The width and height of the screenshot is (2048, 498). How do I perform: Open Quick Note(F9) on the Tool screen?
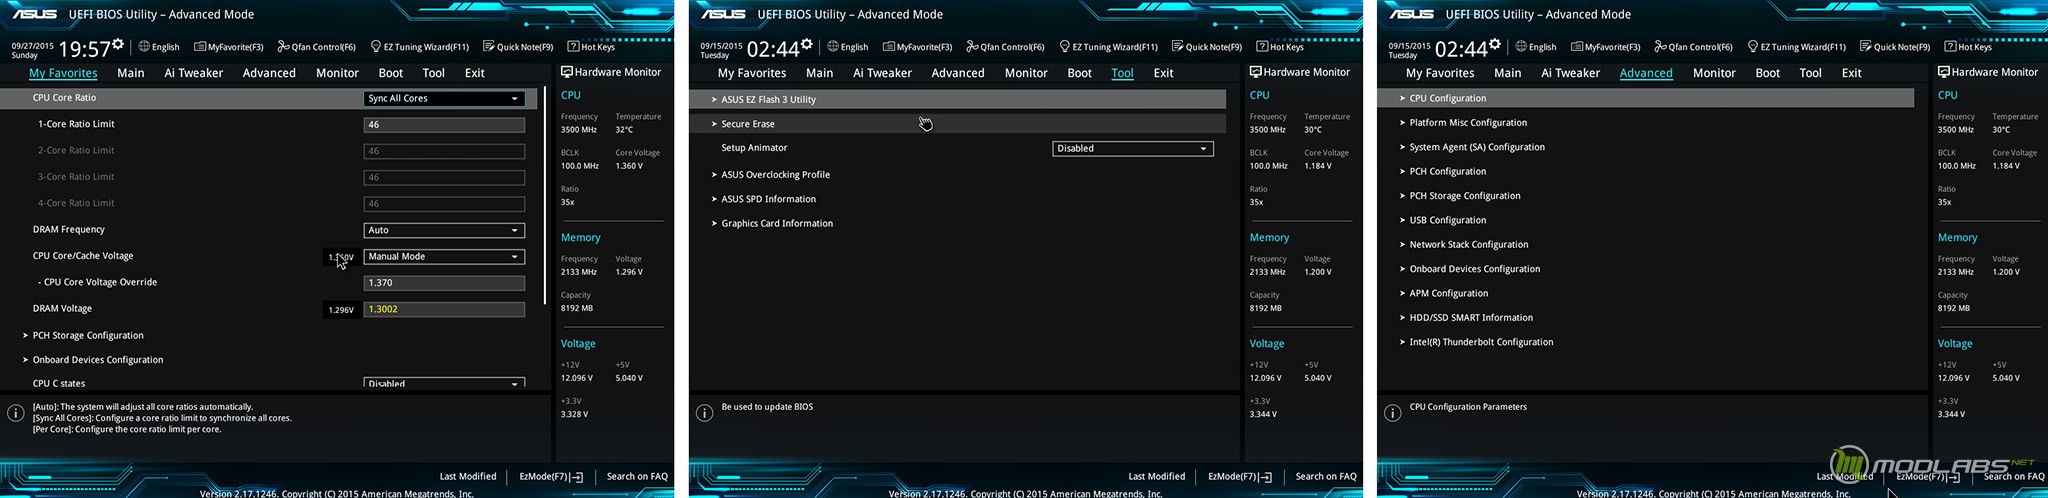(1207, 47)
